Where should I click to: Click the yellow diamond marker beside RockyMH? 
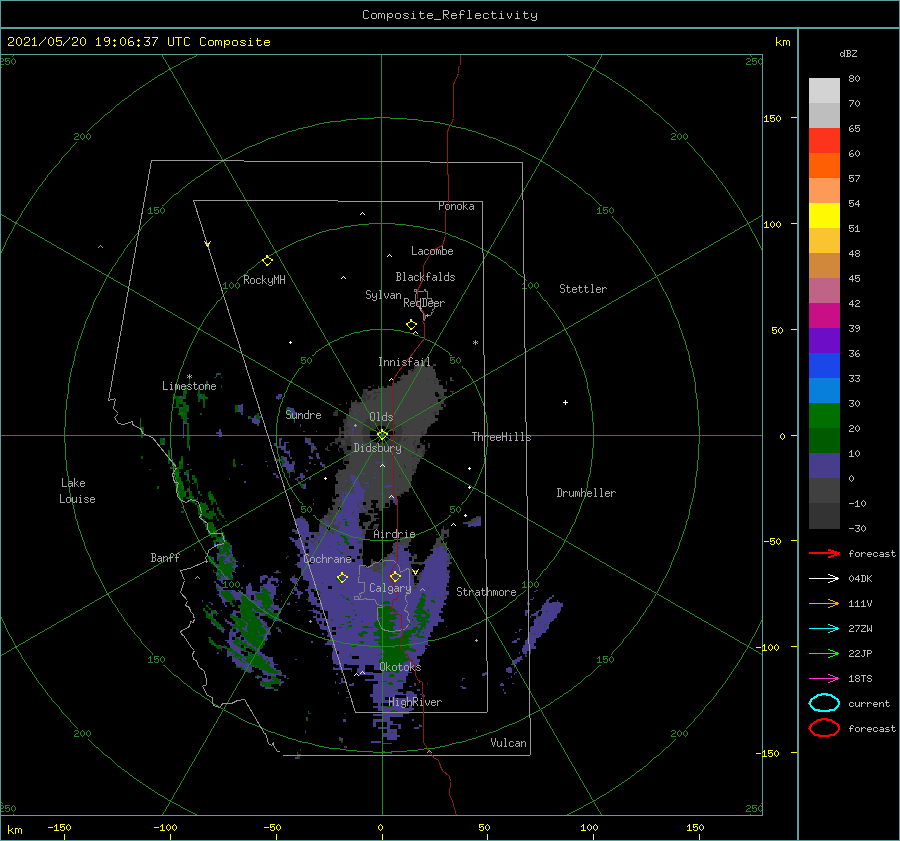267,261
